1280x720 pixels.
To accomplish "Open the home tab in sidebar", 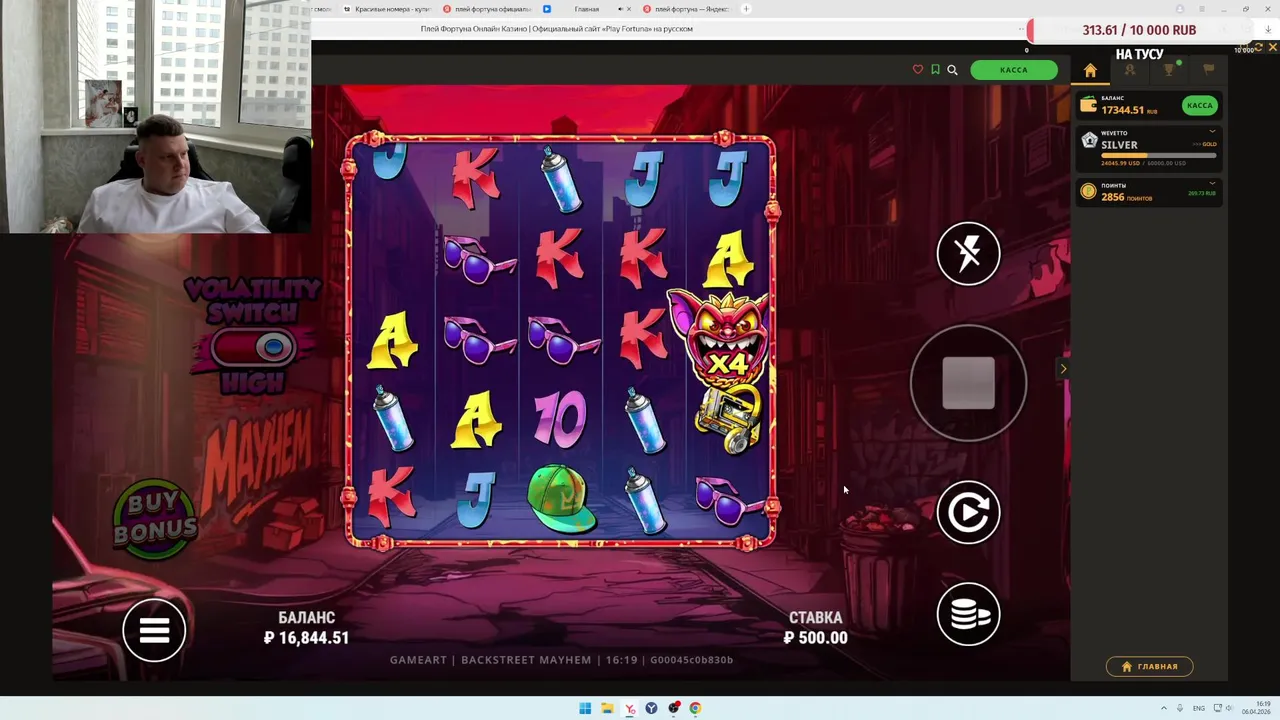I will pos(1090,70).
